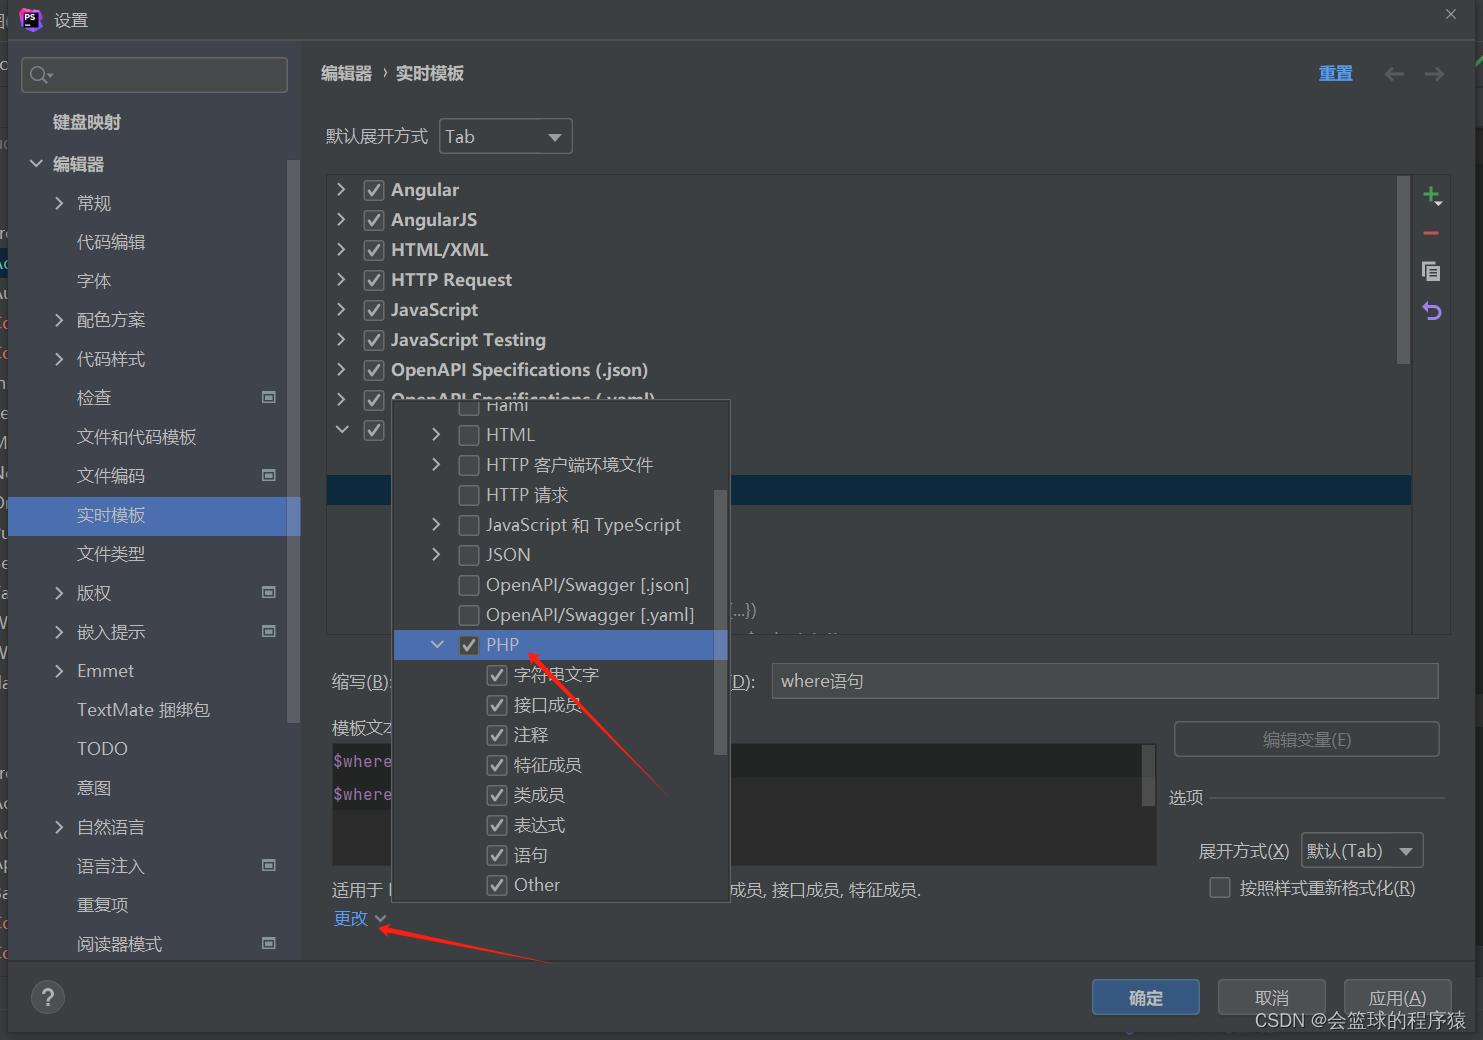The height and width of the screenshot is (1040, 1483).
Task: Check the HTTP 请求 context checkbox
Action: point(469,495)
